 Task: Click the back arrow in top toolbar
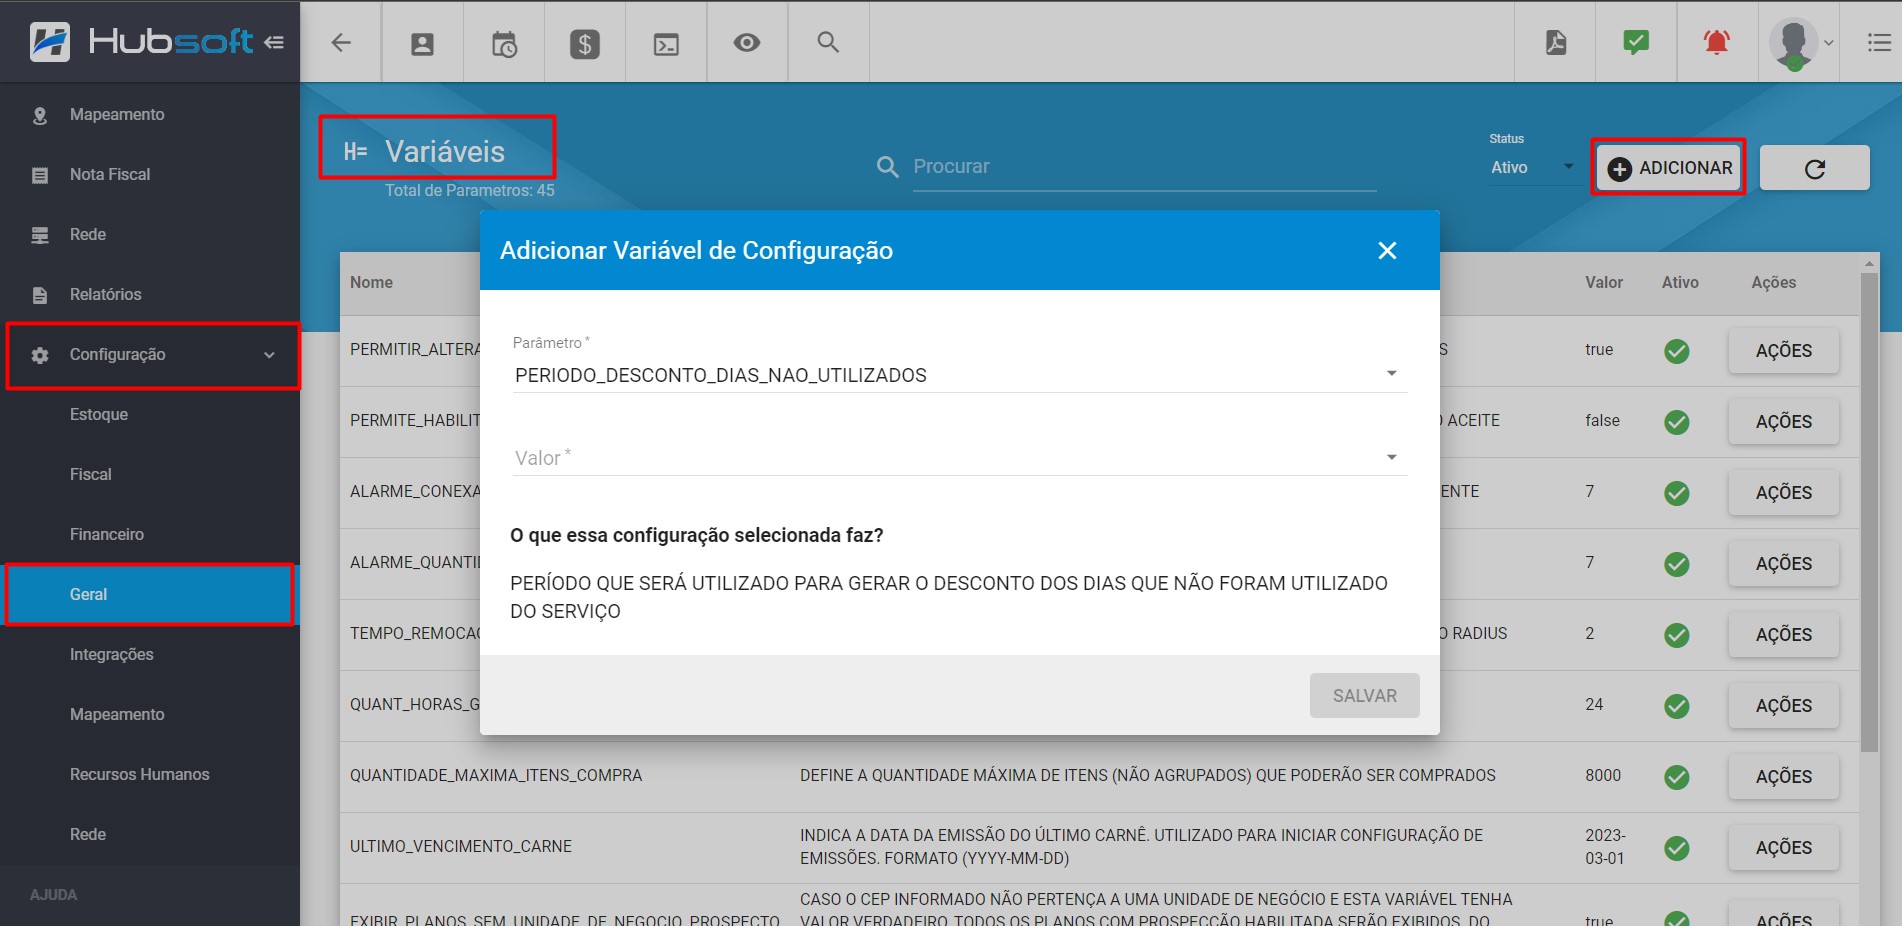click(x=341, y=43)
